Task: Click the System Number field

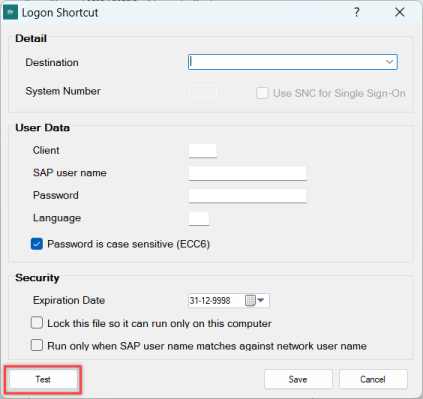Action: [x=203, y=91]
